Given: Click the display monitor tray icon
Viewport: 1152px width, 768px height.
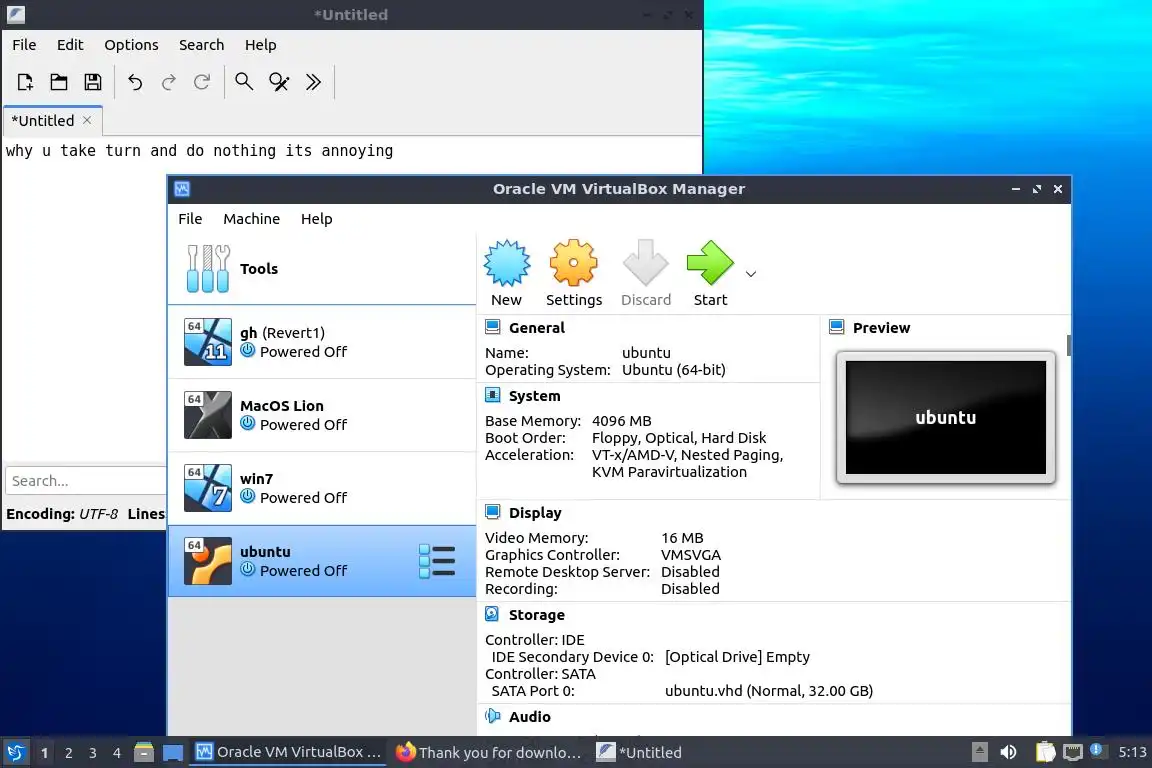Looking at the screenshot, I should pos(1073,752).
